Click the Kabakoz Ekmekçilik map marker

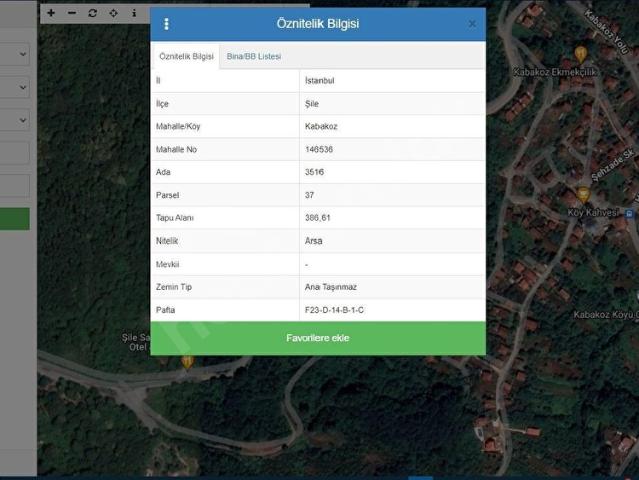coord(580,54)
